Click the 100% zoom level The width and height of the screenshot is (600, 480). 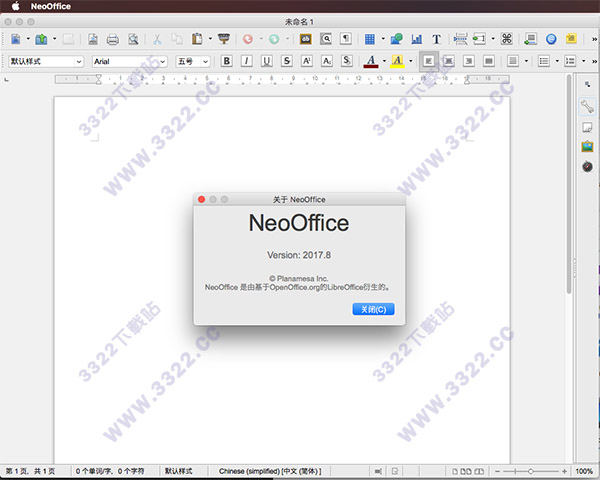click(584, 471)
